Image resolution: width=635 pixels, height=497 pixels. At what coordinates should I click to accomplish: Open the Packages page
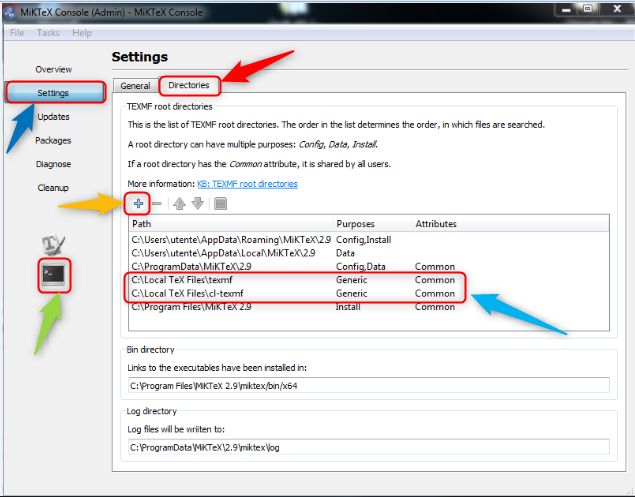pos(53,141)
